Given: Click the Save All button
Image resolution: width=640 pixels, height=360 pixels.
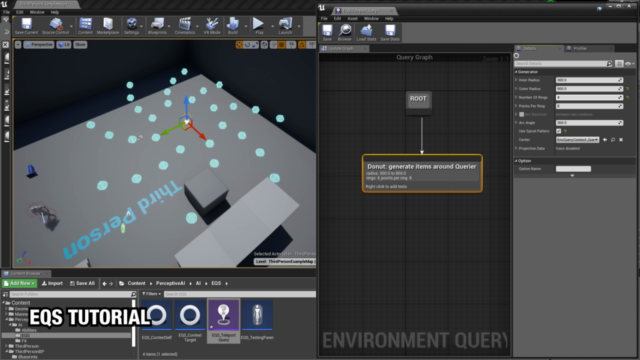Looking at the screenshot, I should tap(82, 283).
